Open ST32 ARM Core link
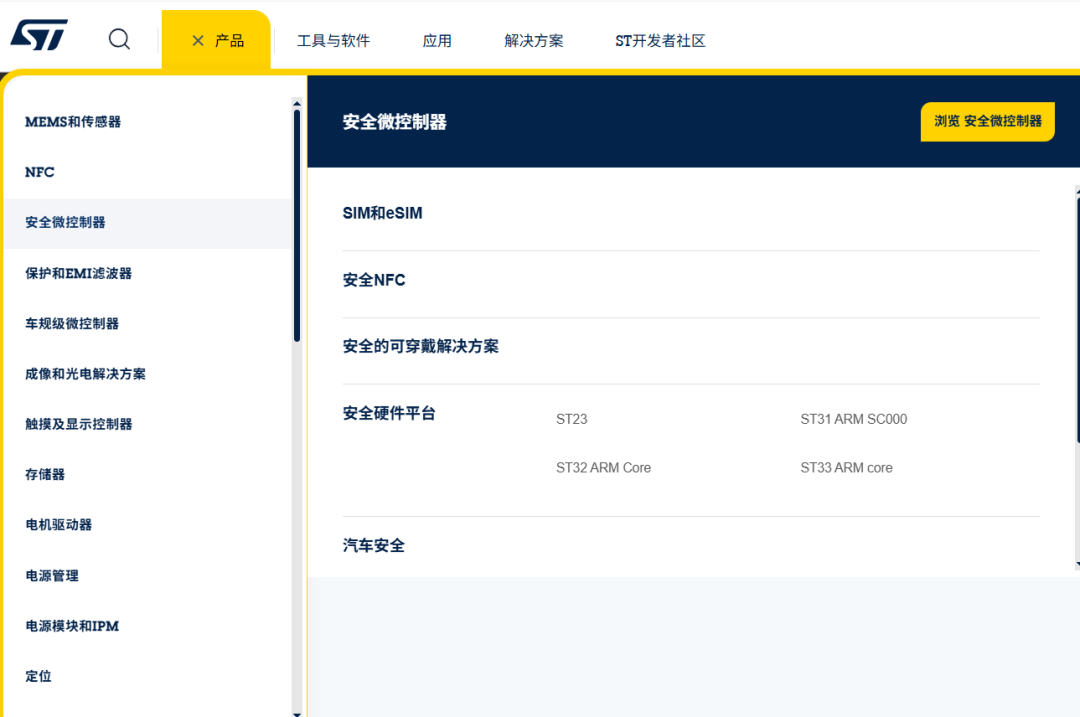 click(603, 468)
